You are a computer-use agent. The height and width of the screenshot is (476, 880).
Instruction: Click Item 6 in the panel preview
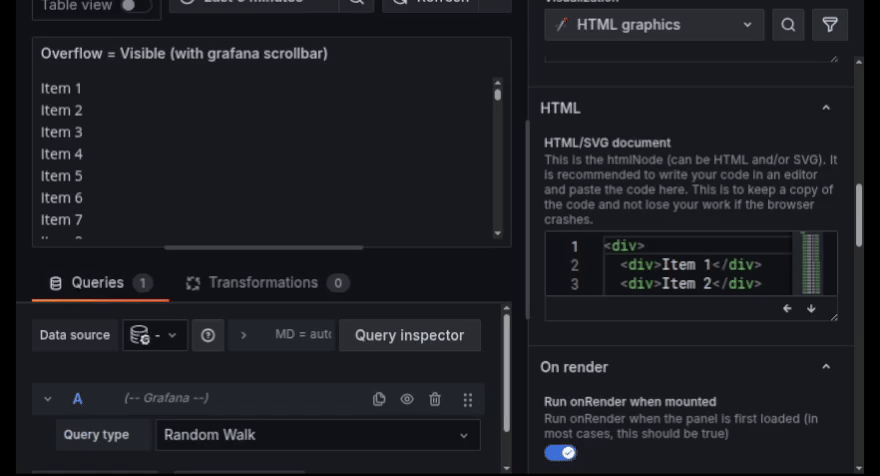[62, 198]
